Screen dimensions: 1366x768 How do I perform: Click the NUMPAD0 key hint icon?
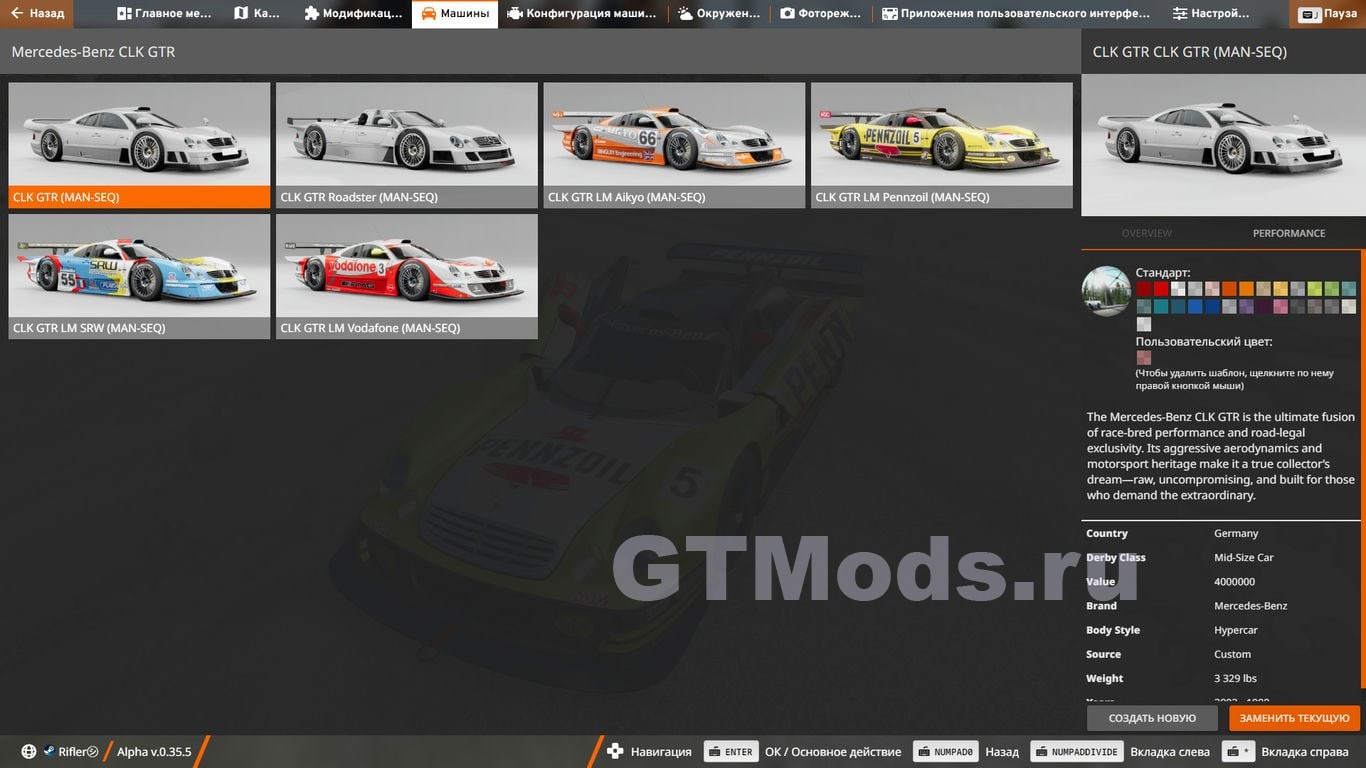click(945, 752)
